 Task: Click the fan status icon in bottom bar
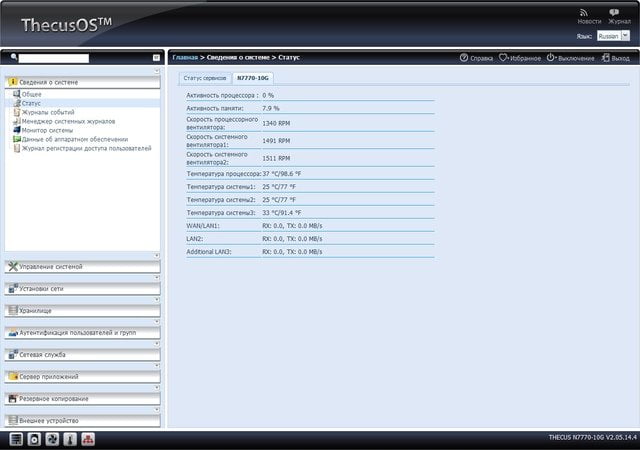point(52,439)
